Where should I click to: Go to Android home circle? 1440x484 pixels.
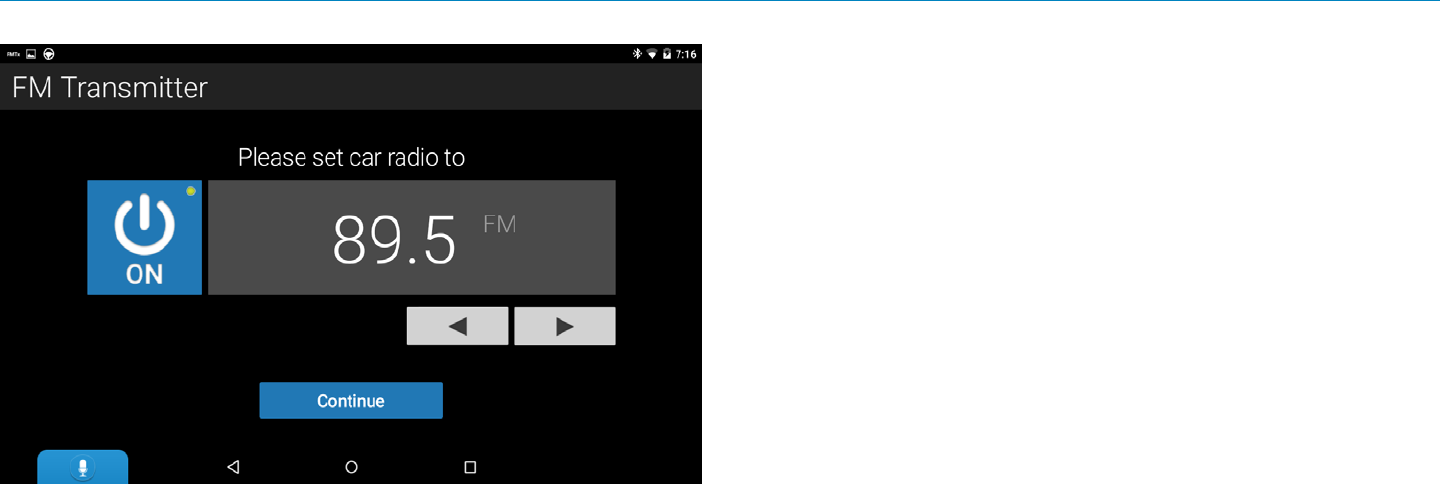point(351,467)
